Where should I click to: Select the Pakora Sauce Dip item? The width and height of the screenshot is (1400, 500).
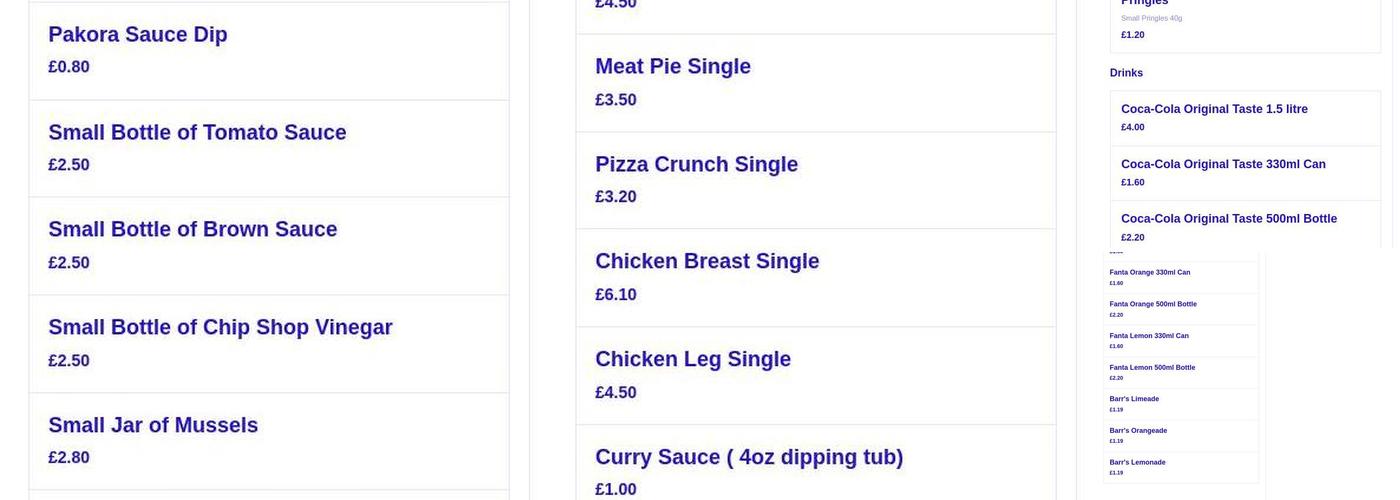(x=268, y=50)
